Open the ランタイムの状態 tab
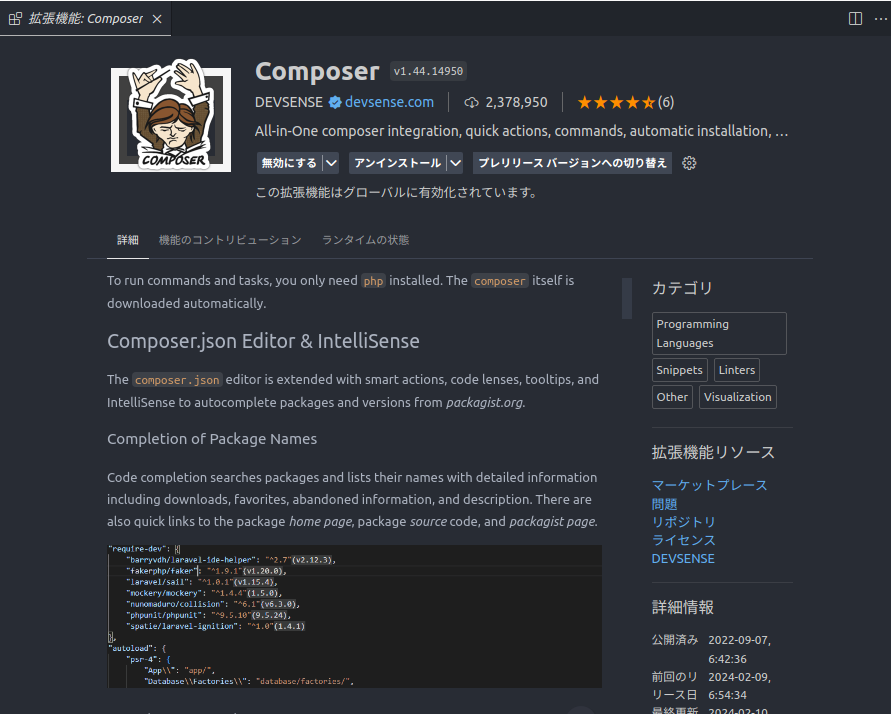 [x=365, y=240]
